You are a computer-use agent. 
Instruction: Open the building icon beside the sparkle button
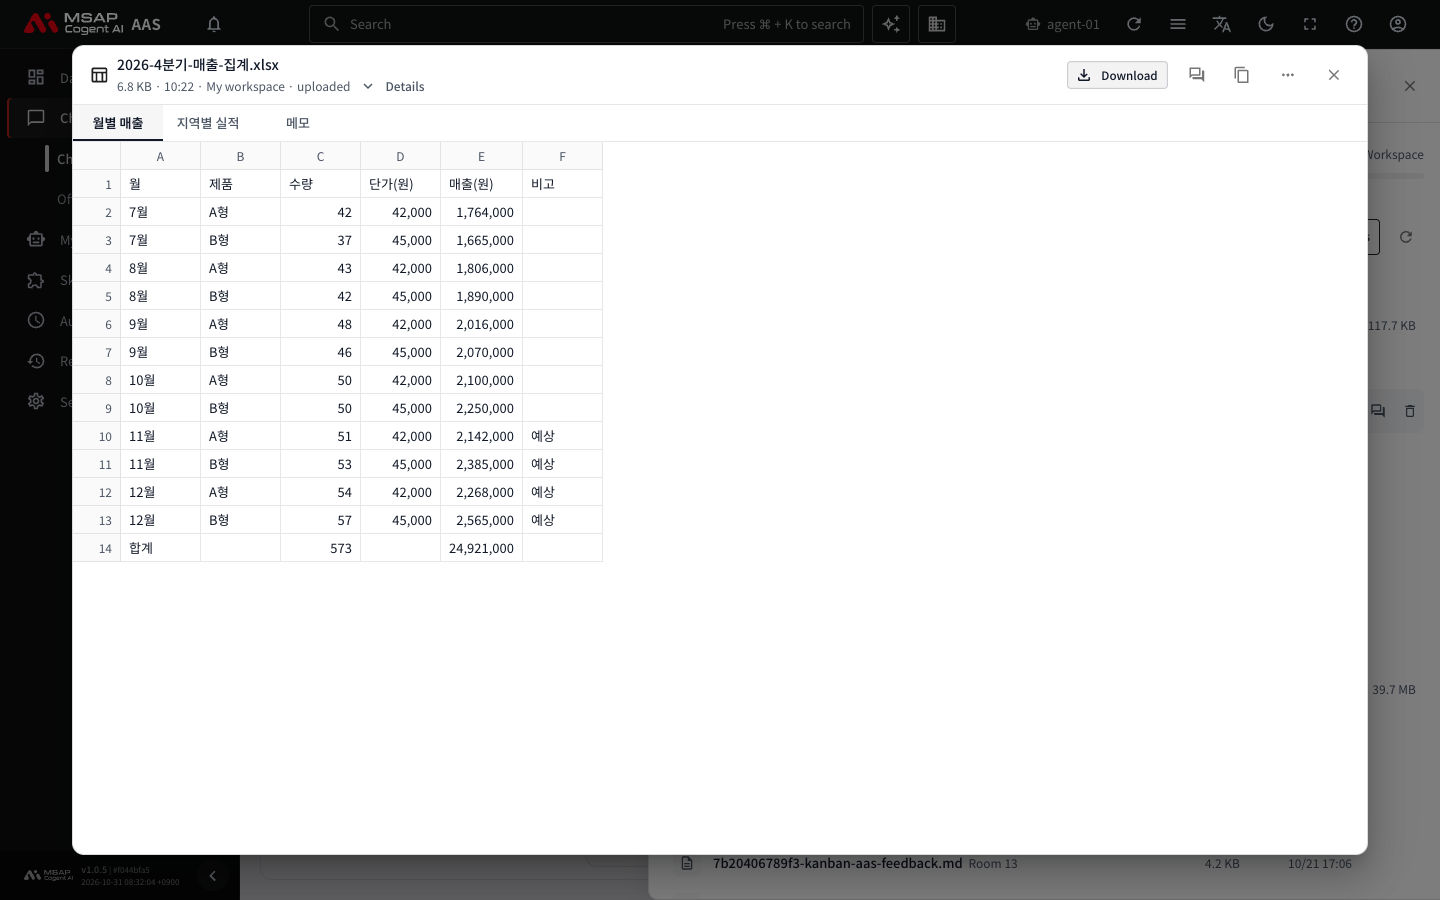pos(937,24)
